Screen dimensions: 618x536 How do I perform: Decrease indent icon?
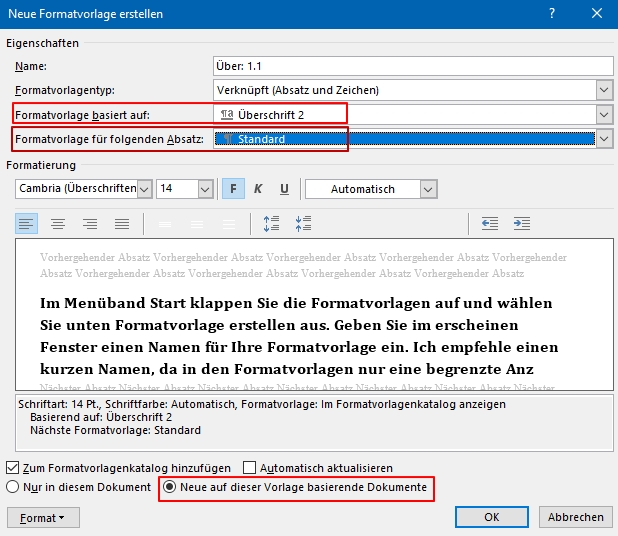click(x=490, y=224)
